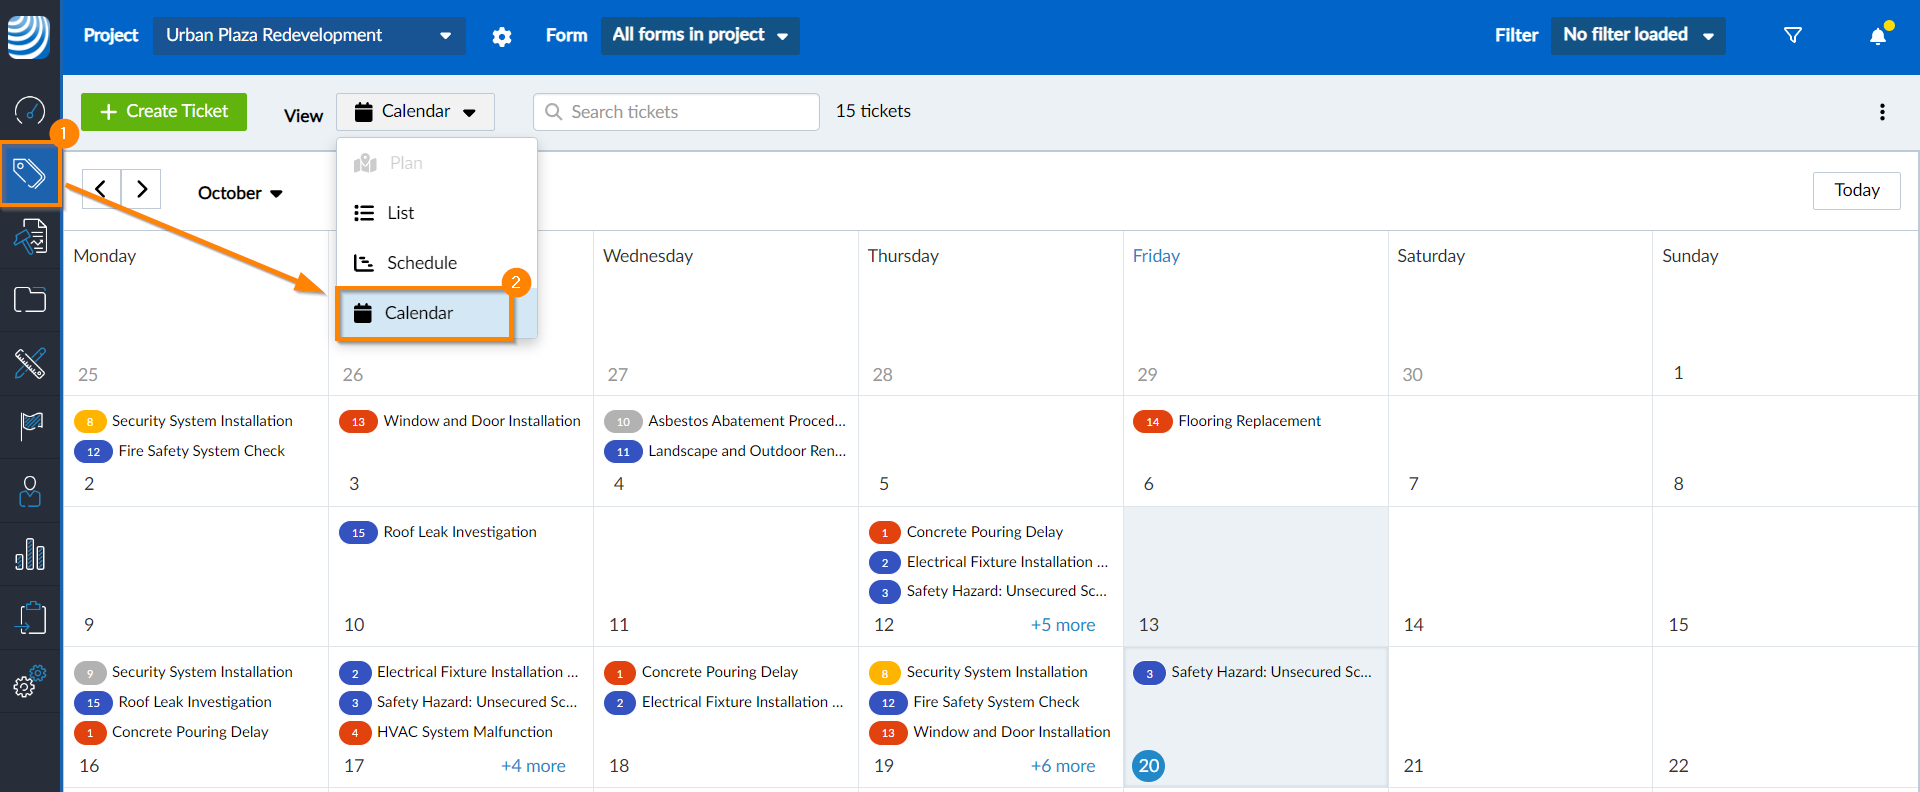Select the highlighted day 20
Viewport: 1920px width, 792px height.
tap(1149, 766)
